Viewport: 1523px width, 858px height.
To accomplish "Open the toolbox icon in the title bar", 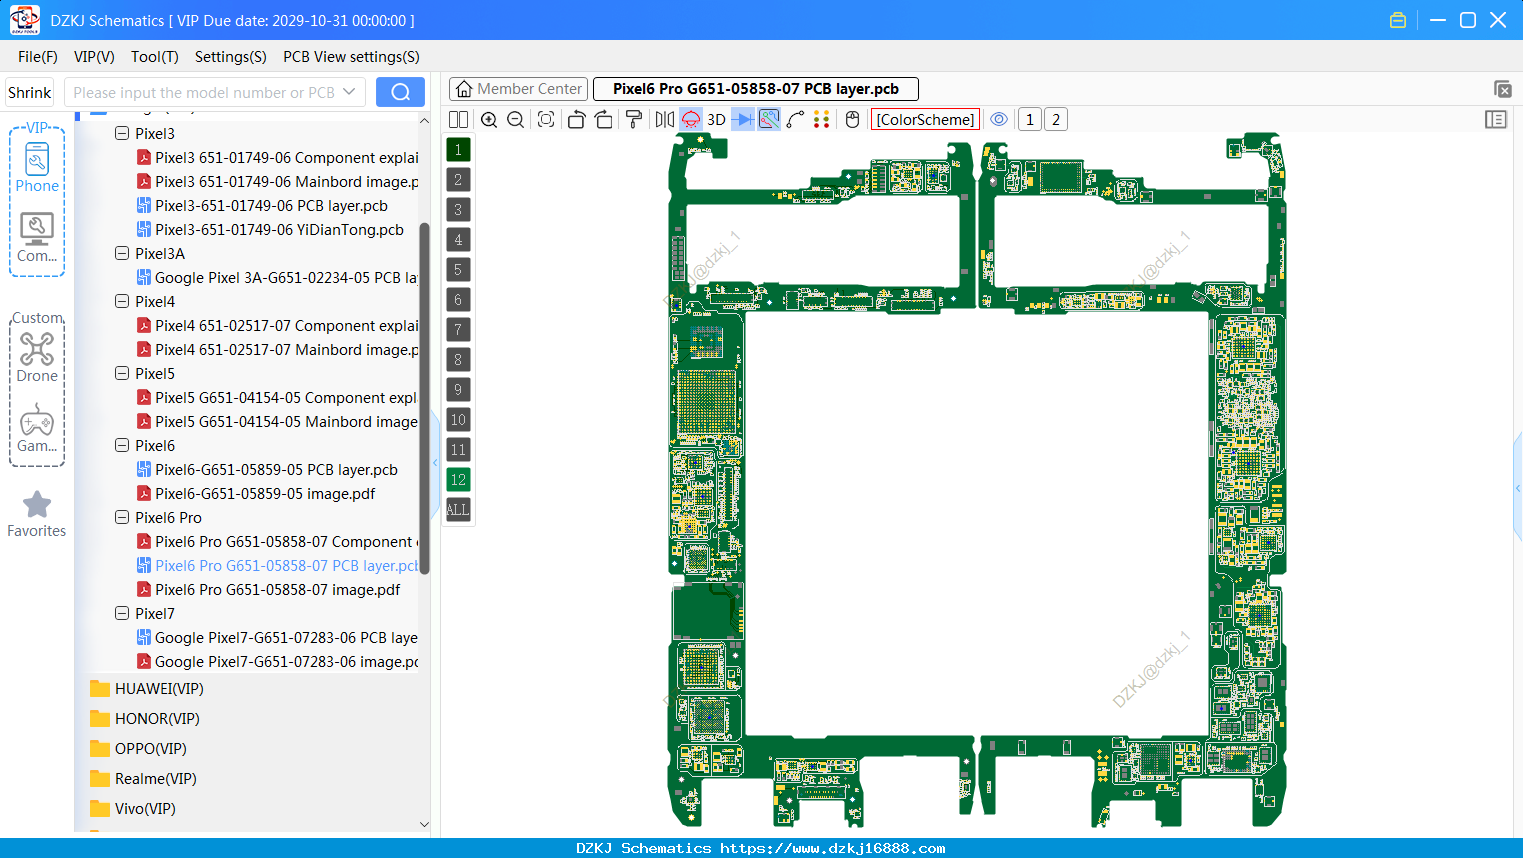I will click(x=1398, y=20).
